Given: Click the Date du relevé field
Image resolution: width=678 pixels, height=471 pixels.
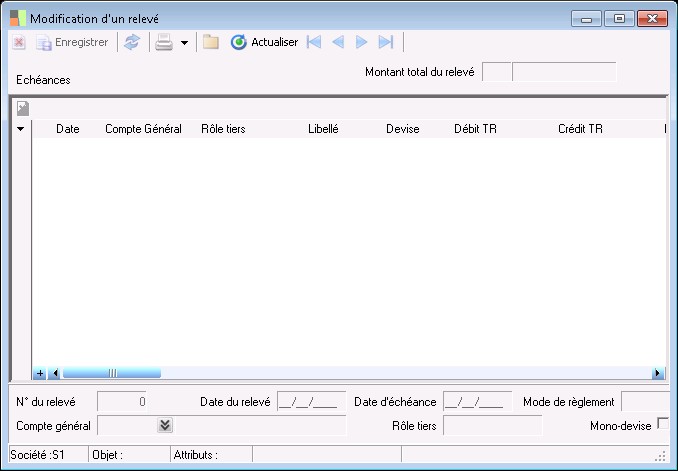Looking at the screenshot, I should [311, 402].
